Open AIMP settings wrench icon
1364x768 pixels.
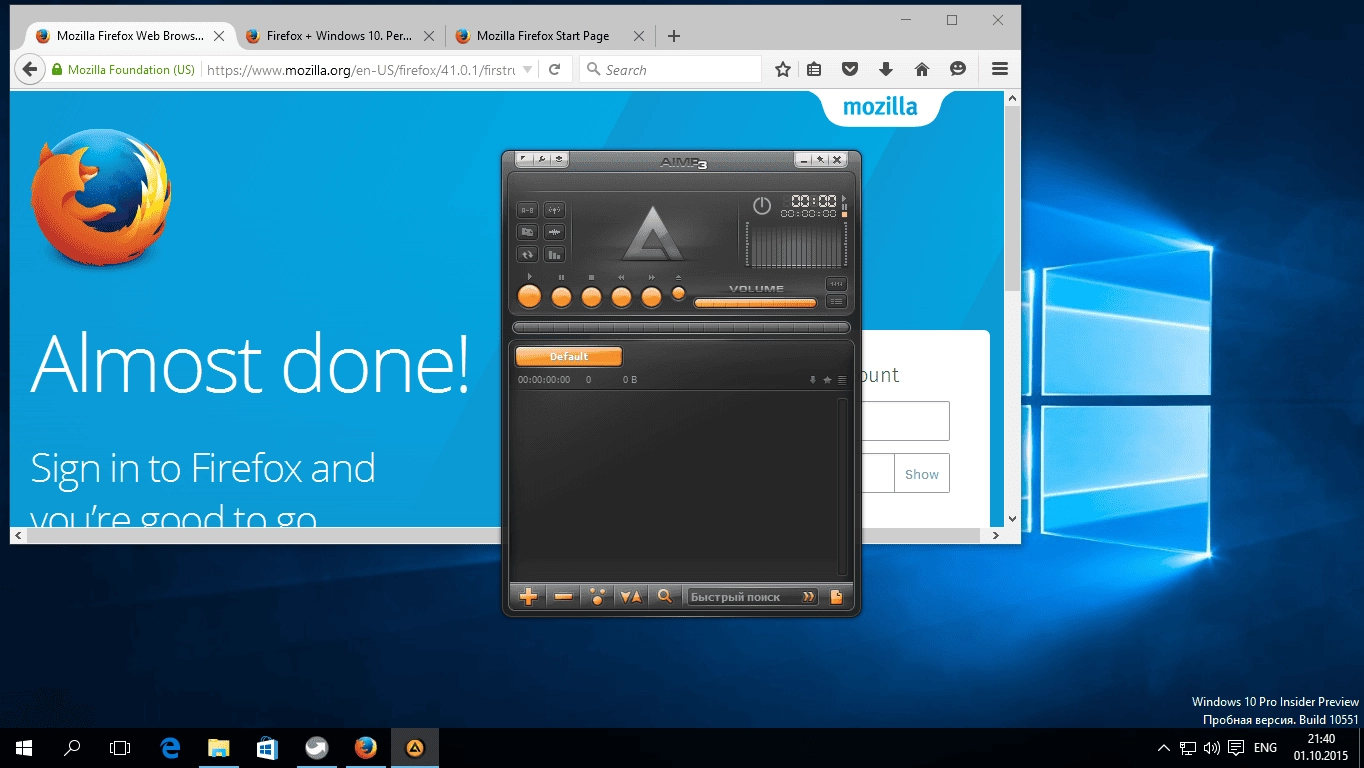(x=541, y=159)
